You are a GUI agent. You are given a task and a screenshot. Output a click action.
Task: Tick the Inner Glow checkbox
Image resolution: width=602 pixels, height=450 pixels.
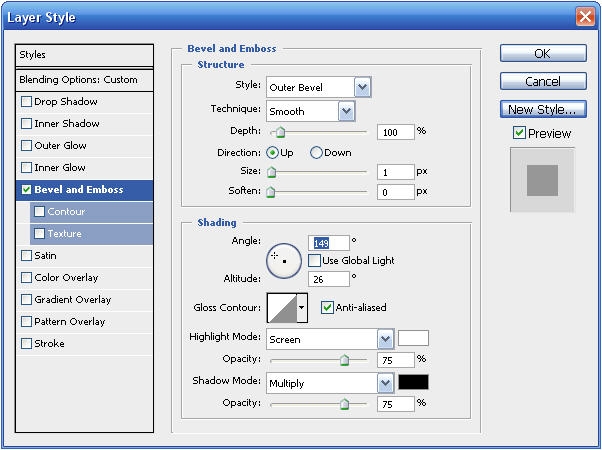[26, 167]
